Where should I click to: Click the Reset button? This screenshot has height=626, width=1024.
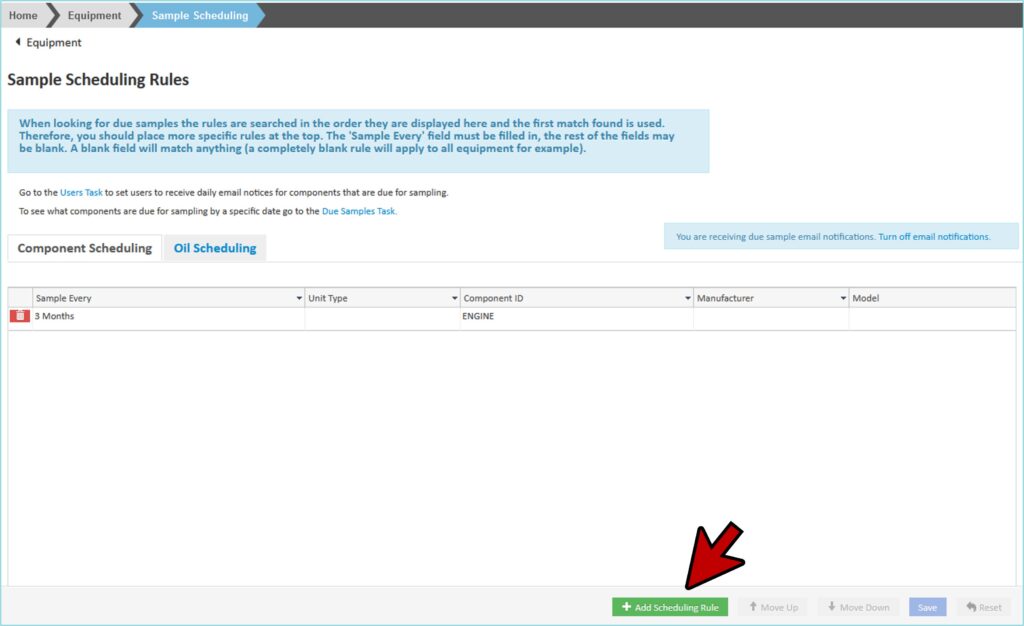pyautogui.click(x=983, y=607)
